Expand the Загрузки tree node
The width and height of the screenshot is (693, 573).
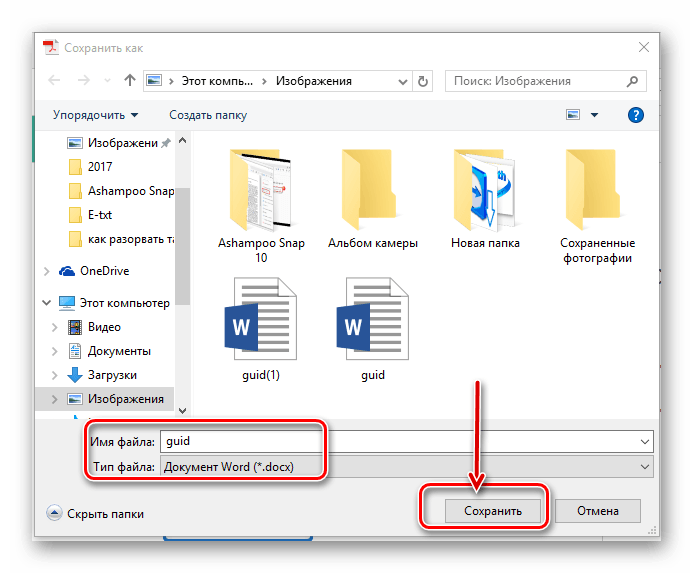click(54, 375)
